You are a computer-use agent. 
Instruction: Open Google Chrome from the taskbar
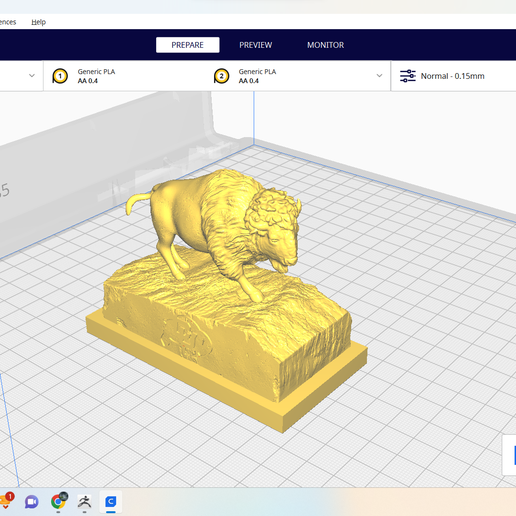pos(59,501)
